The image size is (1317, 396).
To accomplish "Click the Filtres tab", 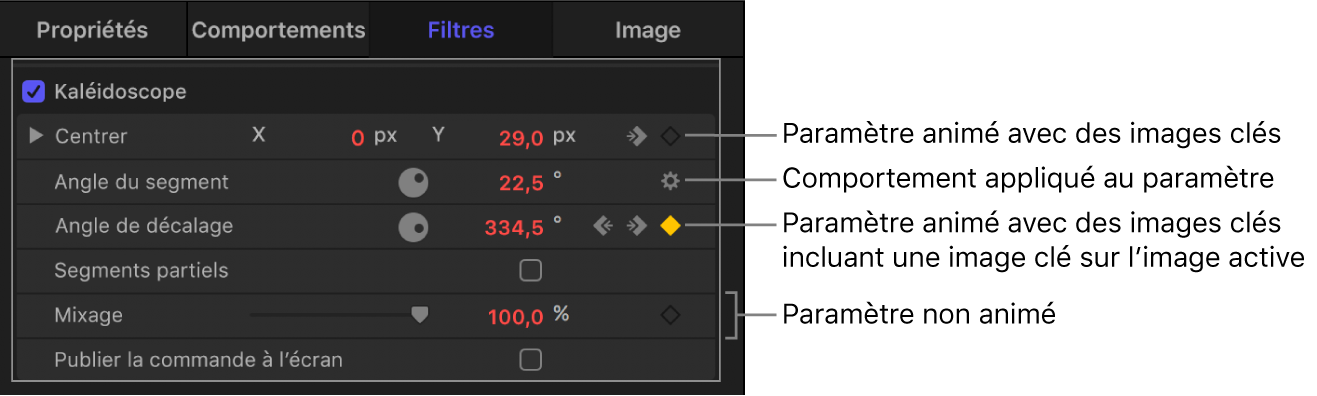I will [x=461, y=30].
